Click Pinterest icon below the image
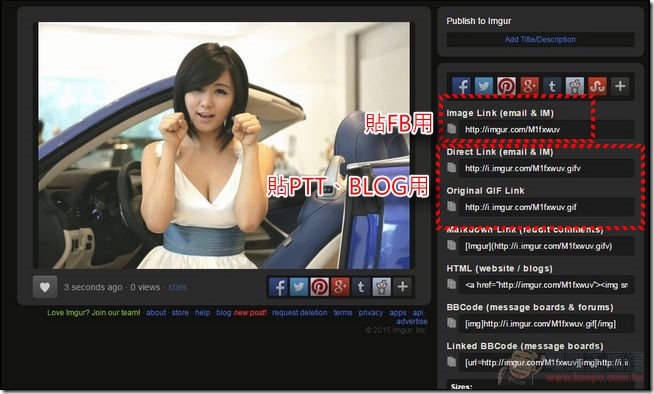 (319, 287)
